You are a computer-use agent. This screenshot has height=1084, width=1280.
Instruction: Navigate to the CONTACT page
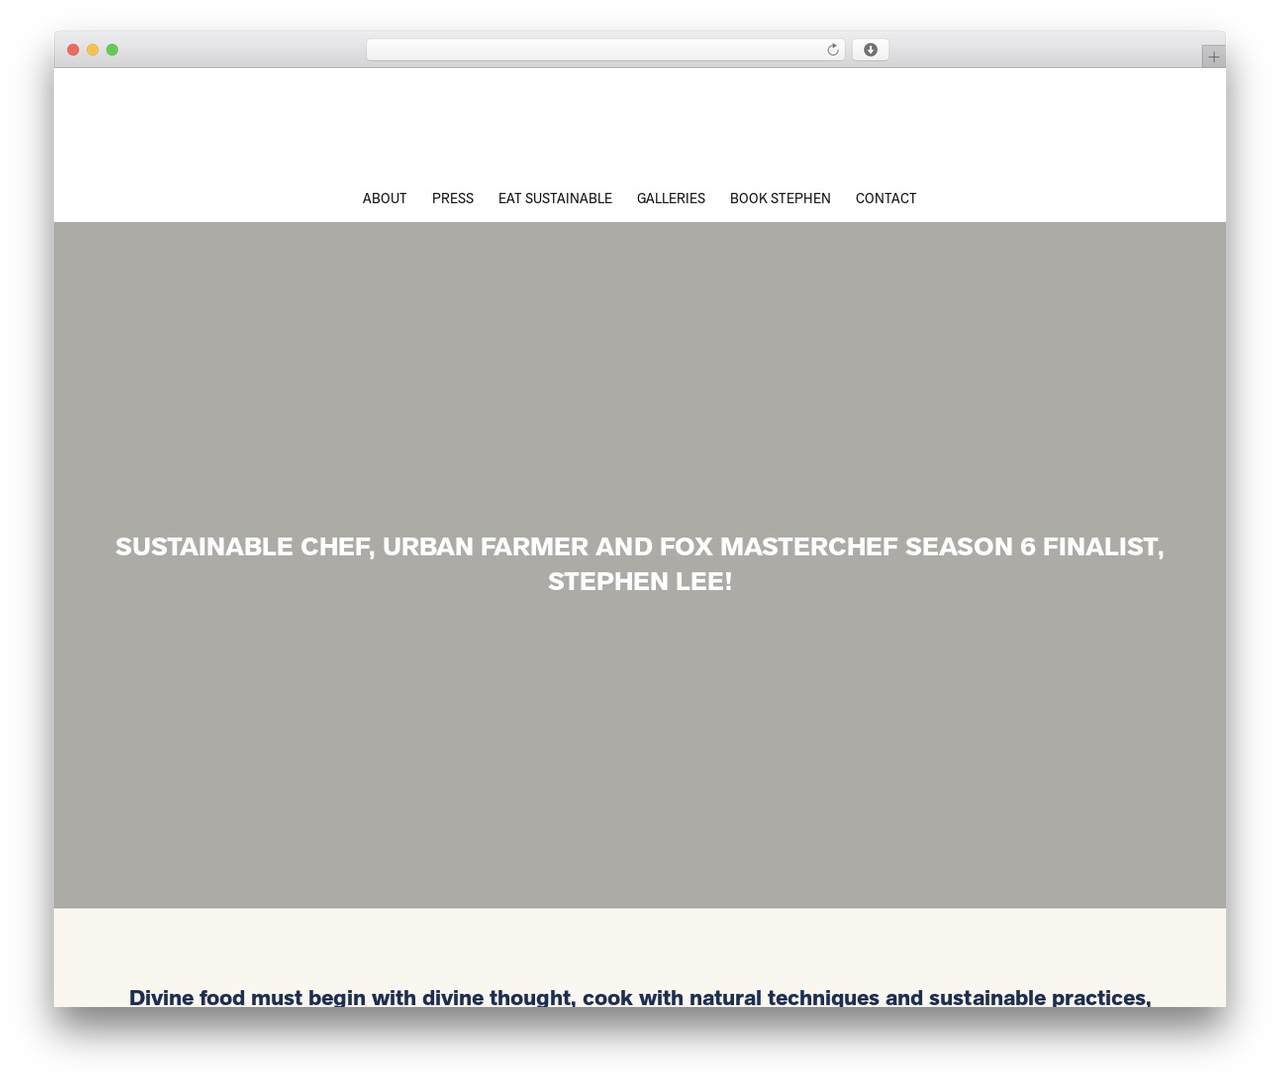click(x=886, y=198)
